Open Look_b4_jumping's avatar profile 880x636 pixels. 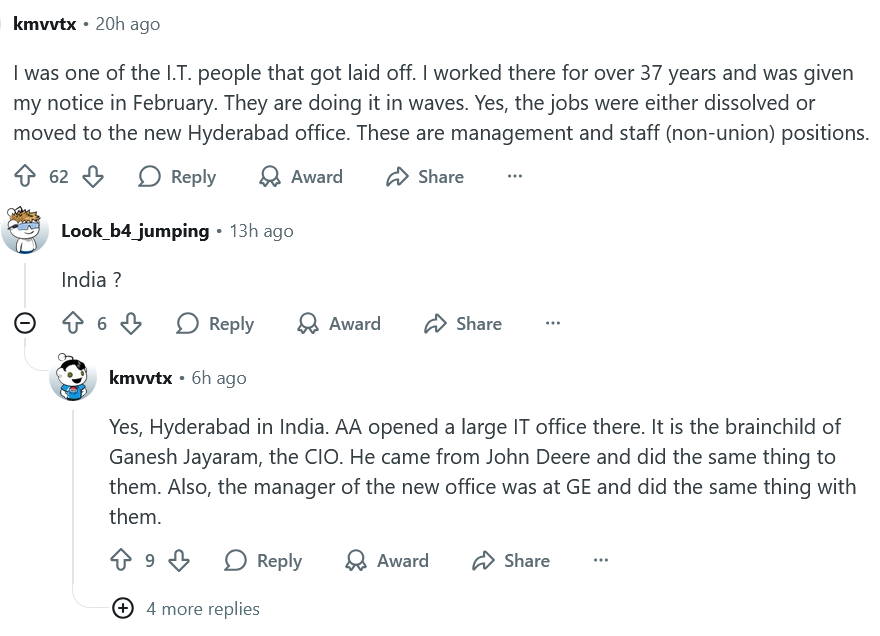click(x=26, y=230)
